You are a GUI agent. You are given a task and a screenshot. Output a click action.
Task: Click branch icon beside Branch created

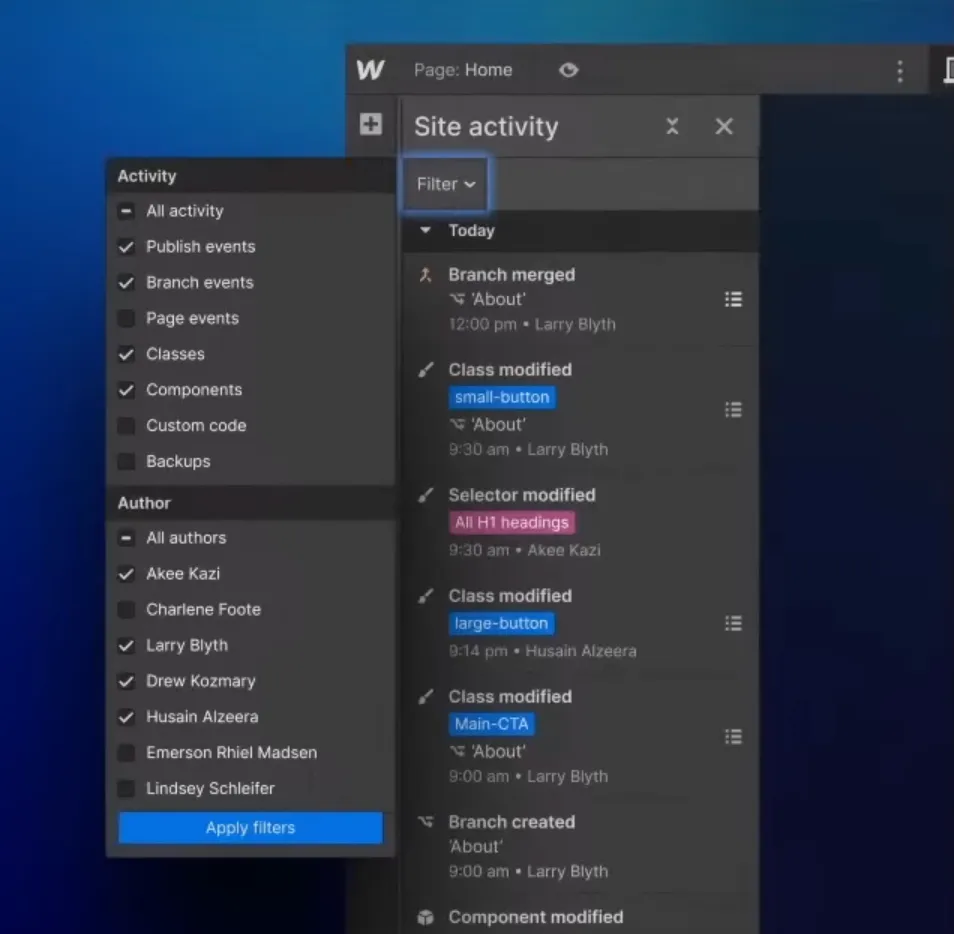click(x=426, y=822)
